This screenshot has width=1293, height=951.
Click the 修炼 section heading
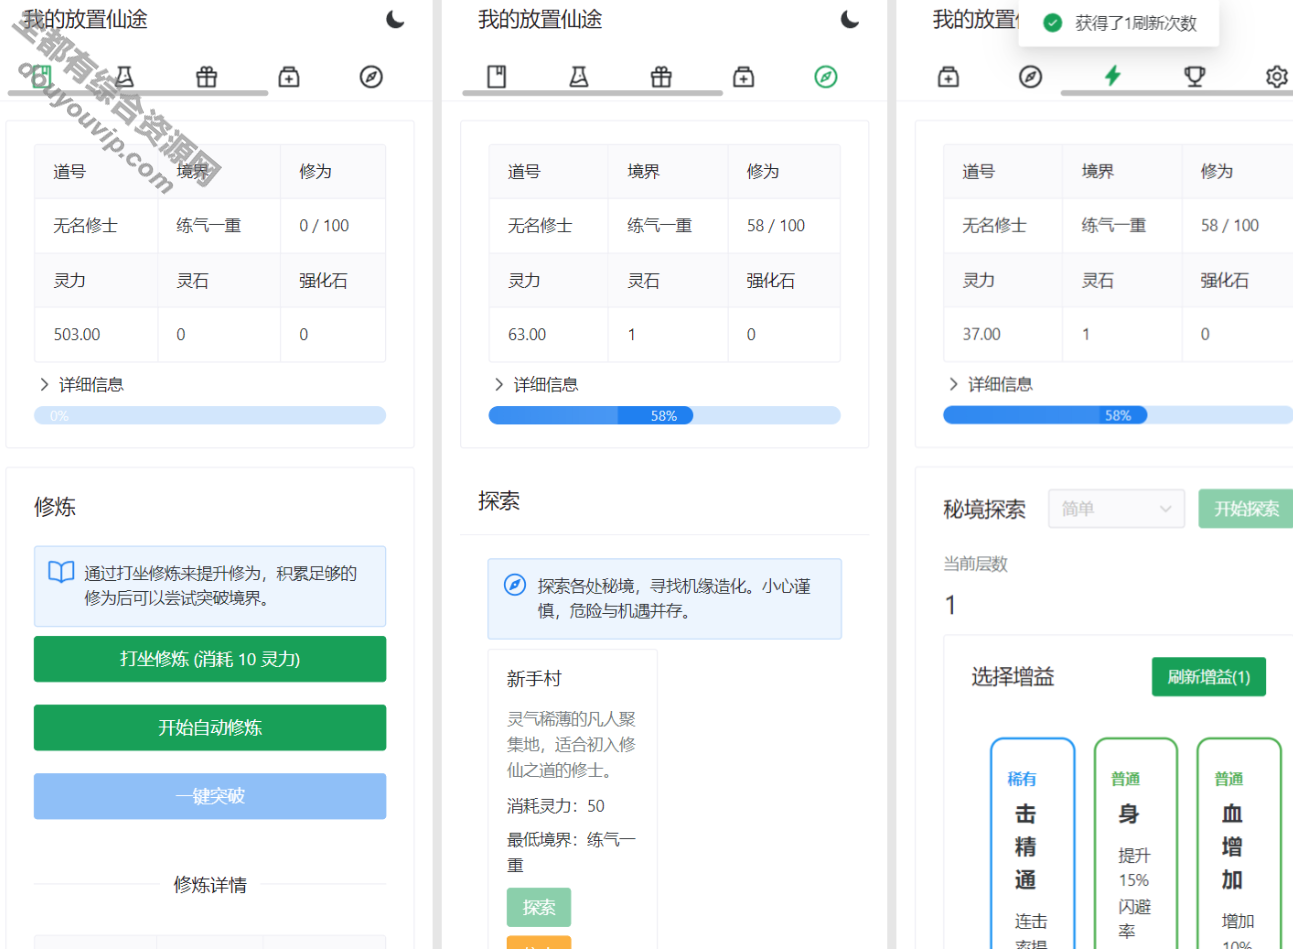[54, 507]
